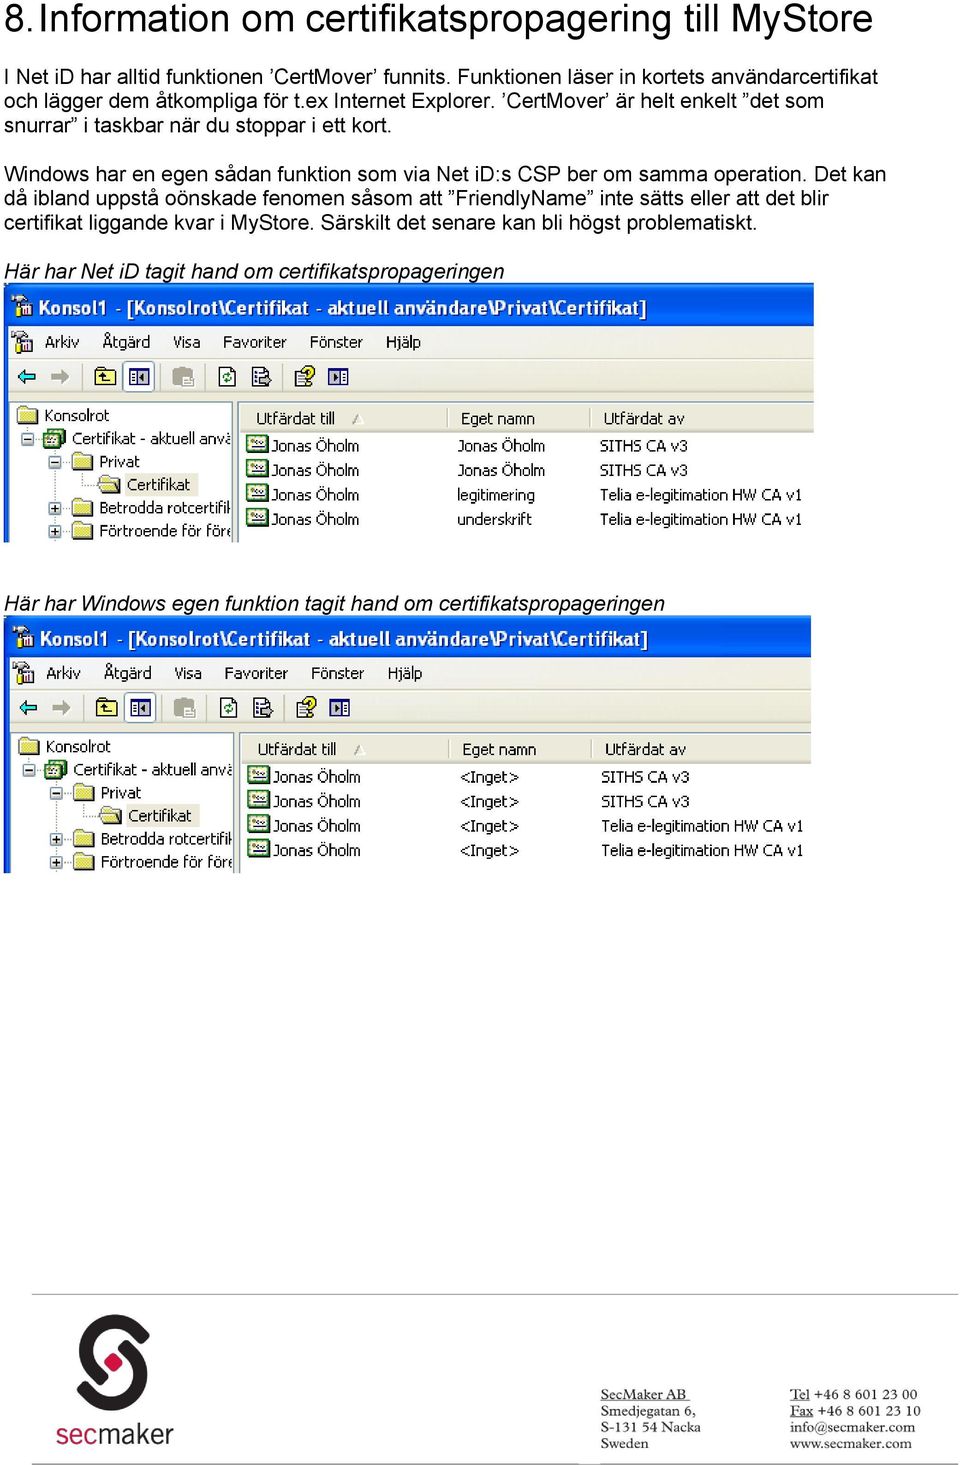Click the certificate icon in the underskrift row
The height and width of the screenshot is (1465, 960).
tap(257, 518)
